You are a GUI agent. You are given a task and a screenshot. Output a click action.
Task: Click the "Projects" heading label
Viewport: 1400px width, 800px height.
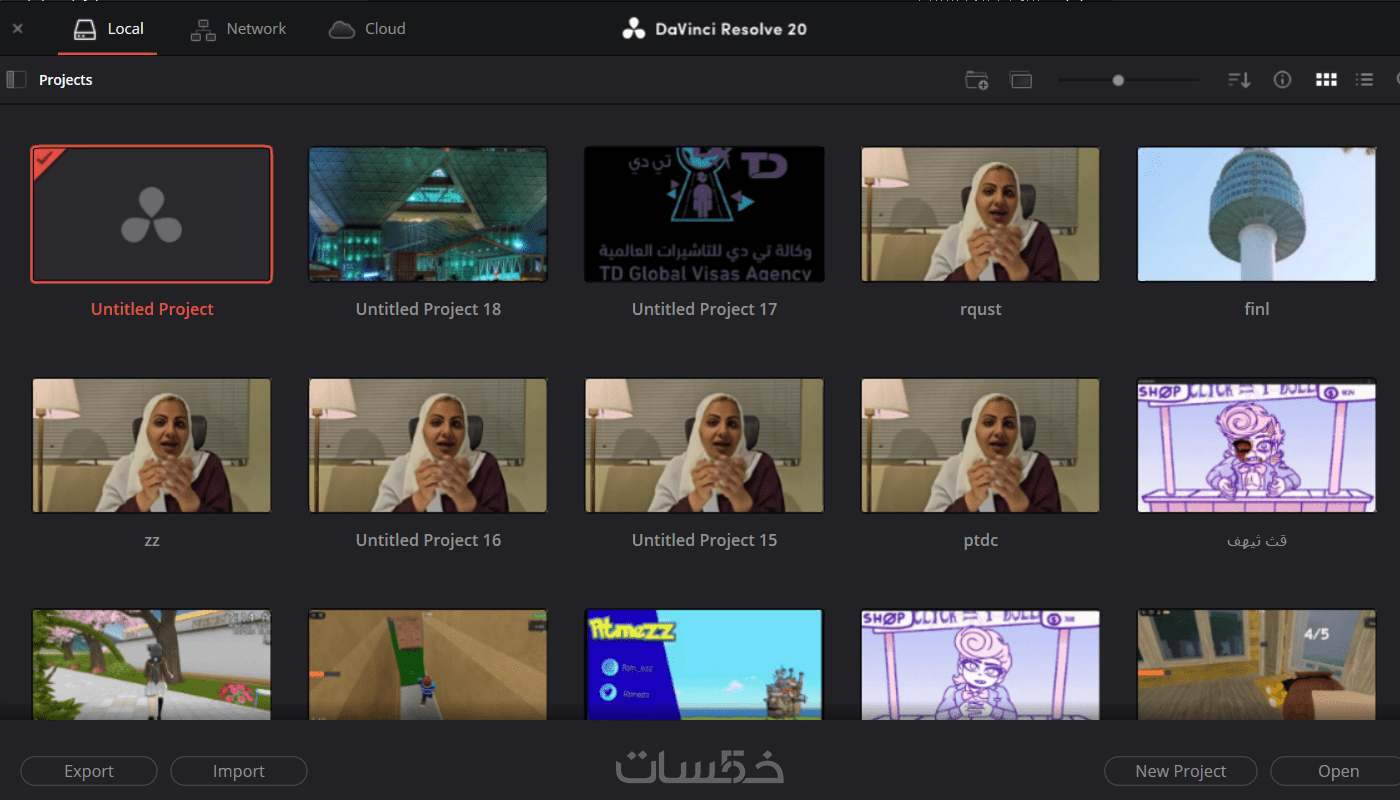click(x=66, y=80)
